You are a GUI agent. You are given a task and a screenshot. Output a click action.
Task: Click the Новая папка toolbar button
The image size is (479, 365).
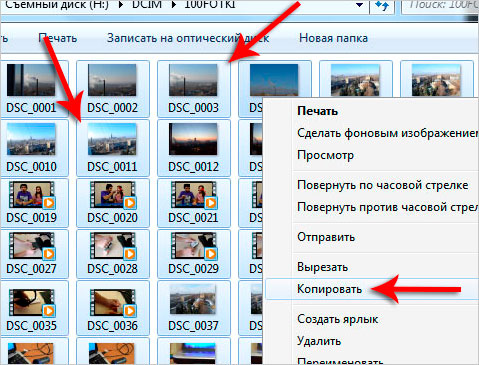[x=333, y=38]
